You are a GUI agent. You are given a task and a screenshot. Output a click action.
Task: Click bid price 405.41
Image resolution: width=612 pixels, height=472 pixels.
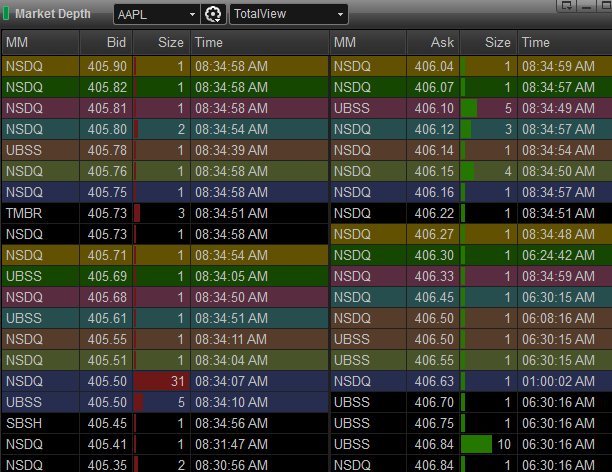pos(107,445)
